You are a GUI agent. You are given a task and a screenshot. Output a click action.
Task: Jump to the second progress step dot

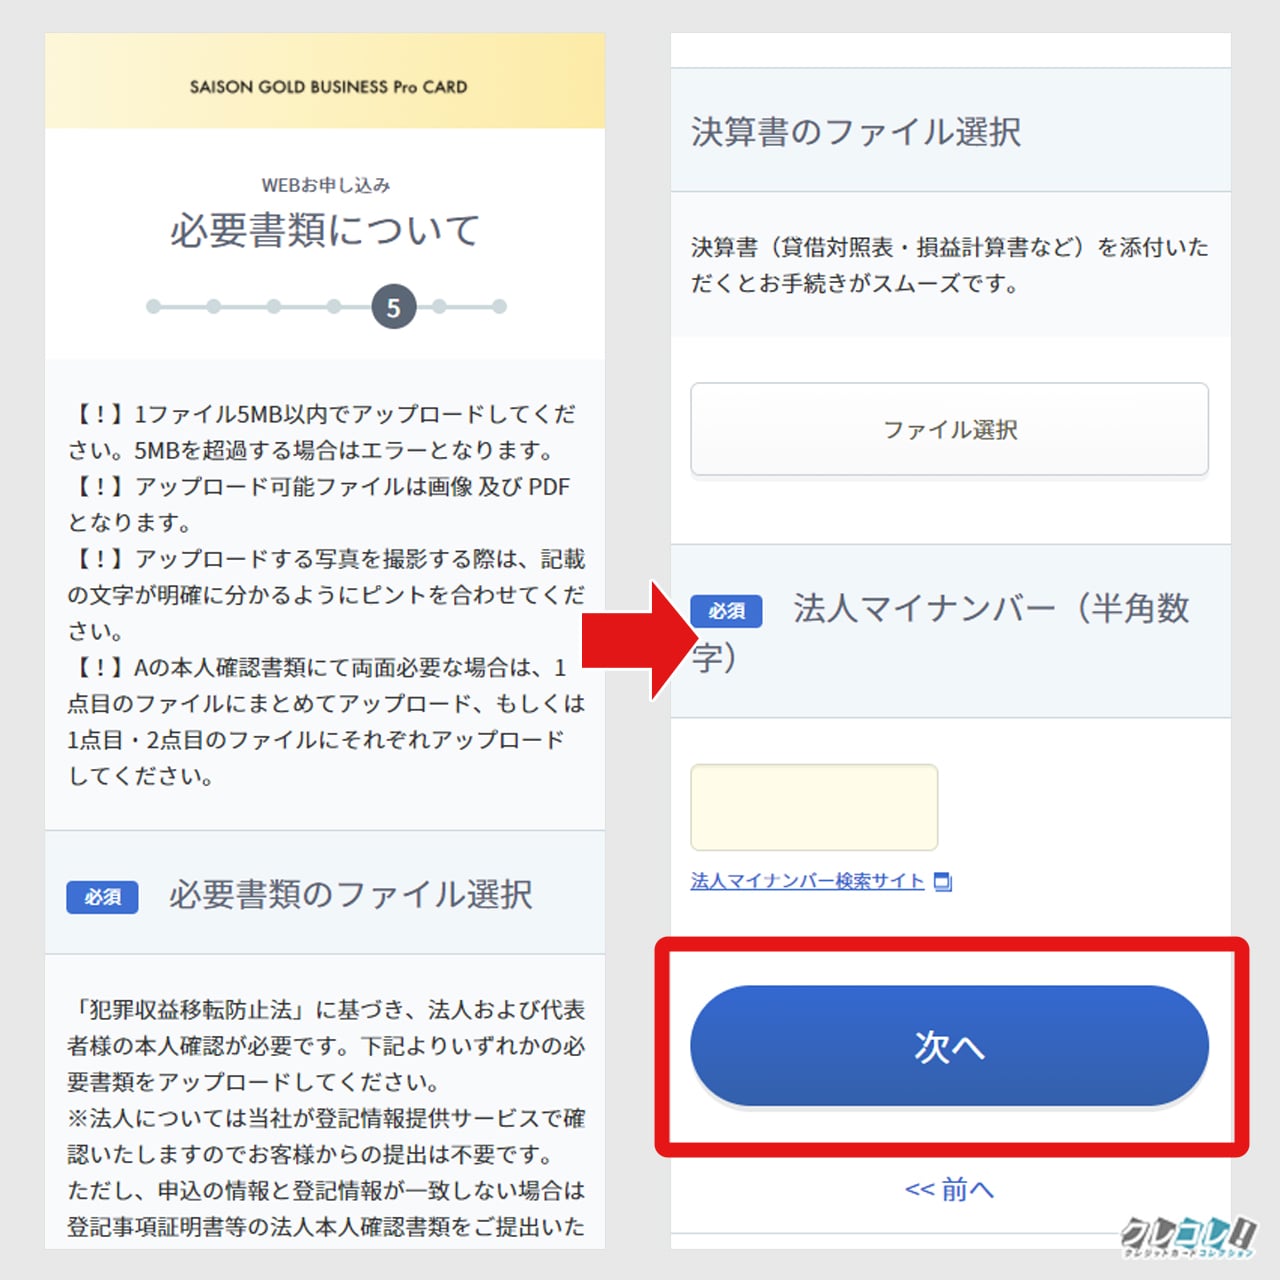click(x=213, y=307)
